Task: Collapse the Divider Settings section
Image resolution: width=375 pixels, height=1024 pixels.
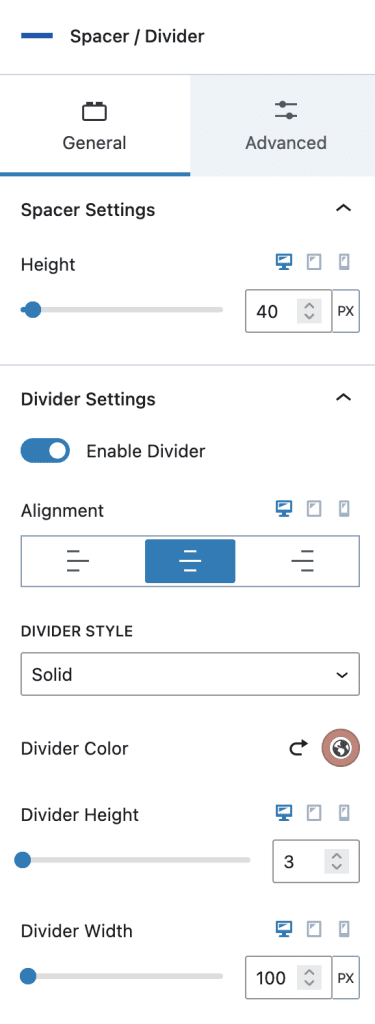Action: (343, 397)
